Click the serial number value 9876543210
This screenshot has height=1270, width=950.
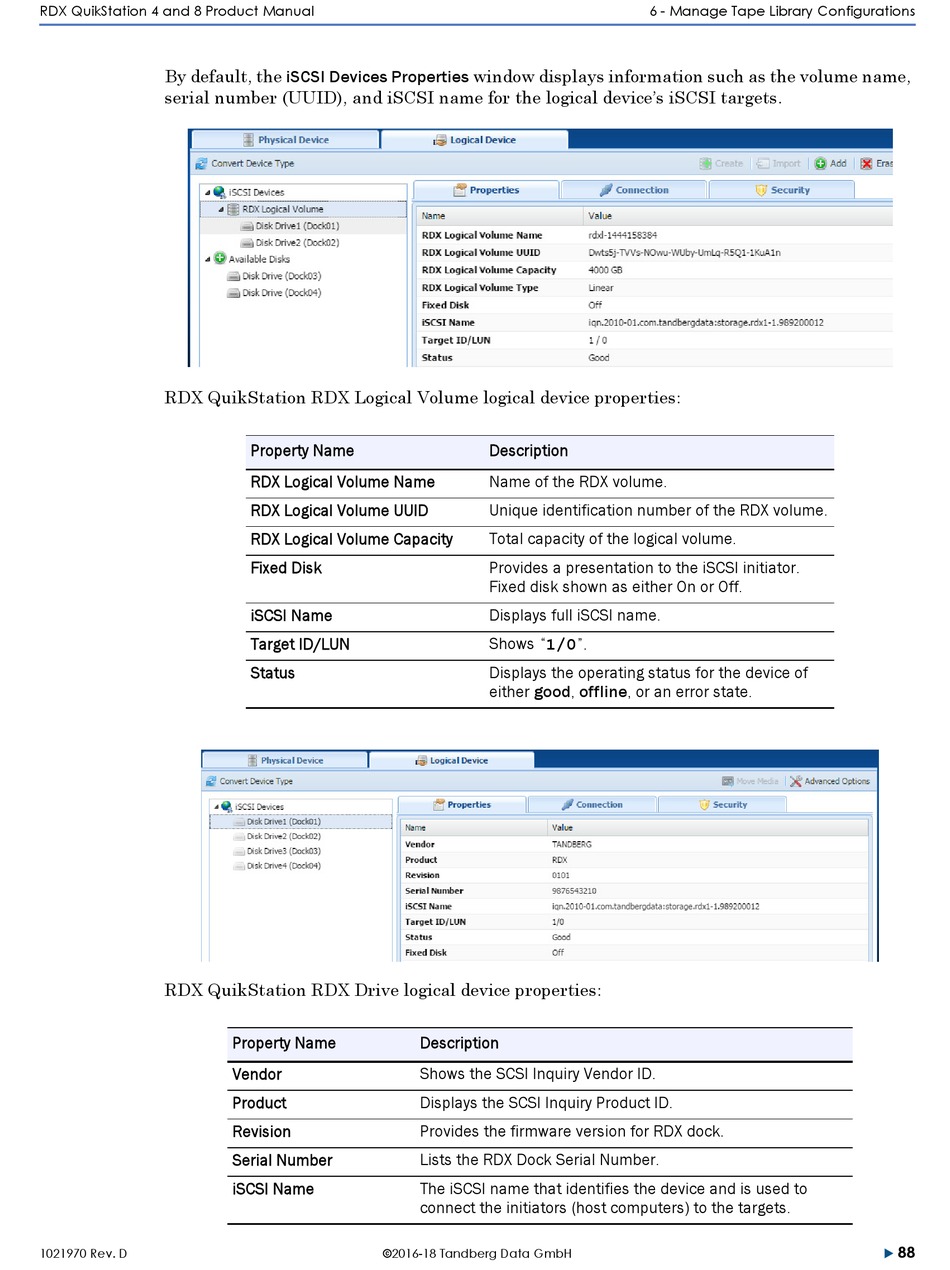click(574, 891)
